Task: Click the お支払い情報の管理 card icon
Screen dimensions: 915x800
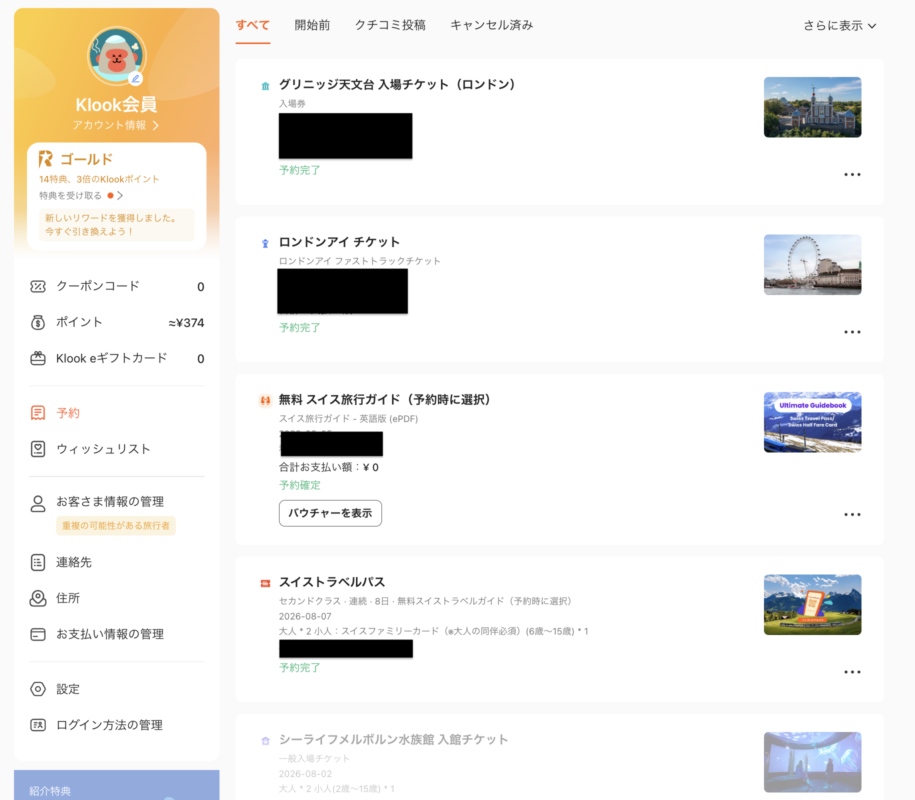Action: coord(38,634)
